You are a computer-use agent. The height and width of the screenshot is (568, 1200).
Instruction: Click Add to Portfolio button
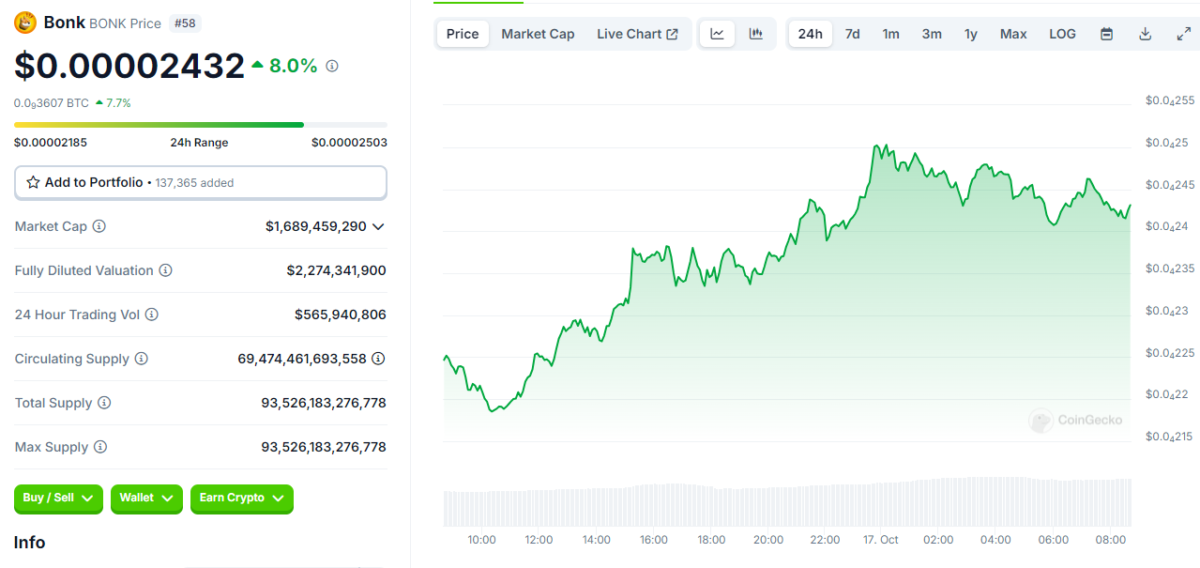pos(200,183)
